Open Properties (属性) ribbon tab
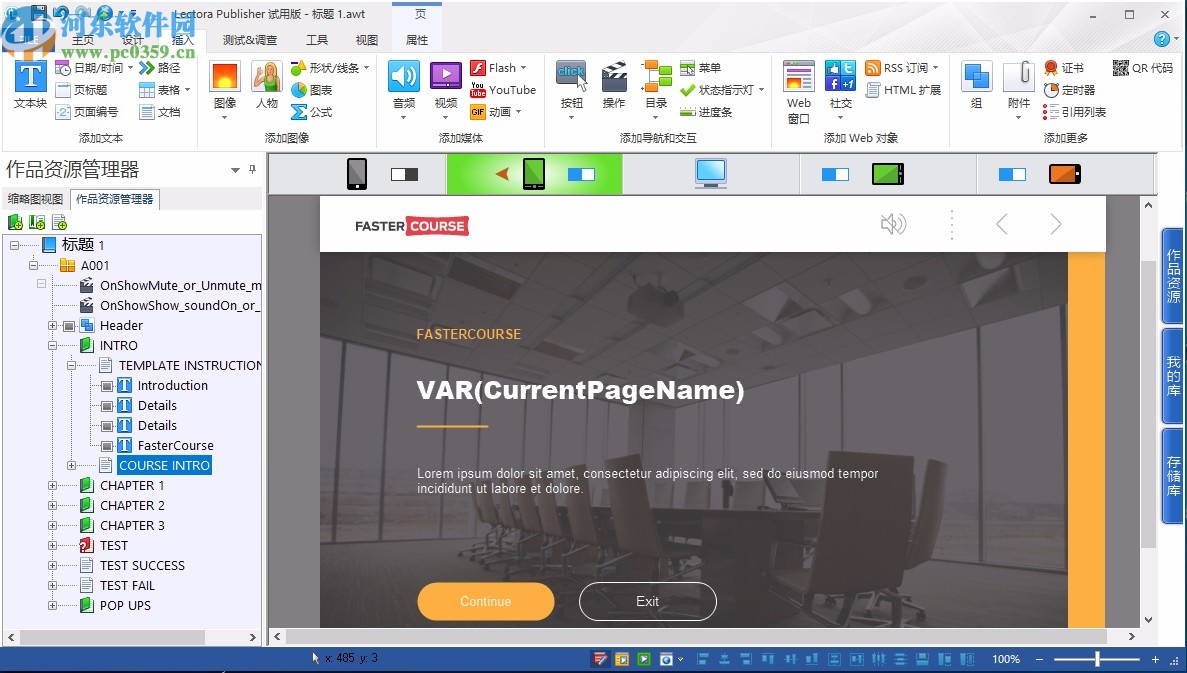Image resolution: width=1187 pixels, height=673 pixels. 417,40
